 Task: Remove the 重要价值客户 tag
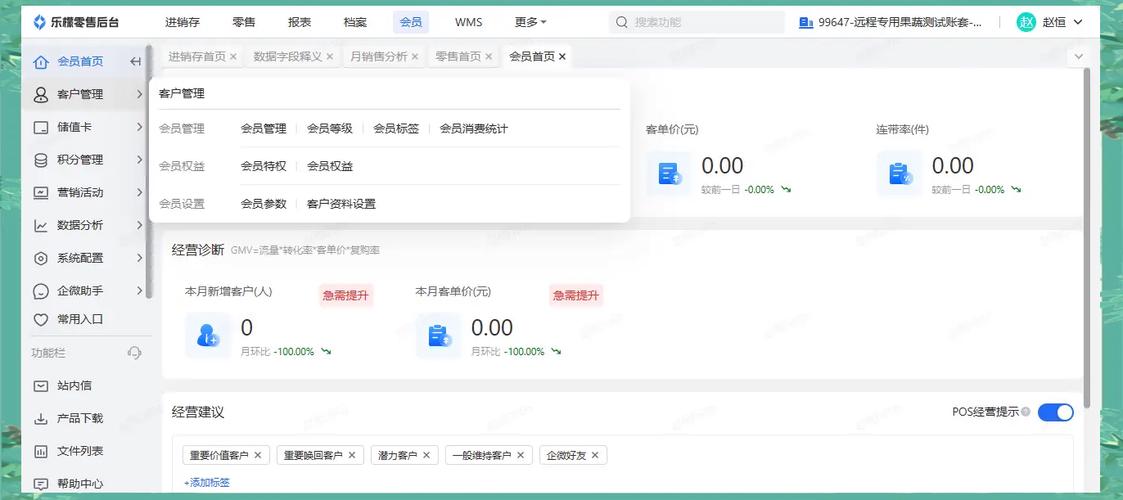[x=258, y=455]
